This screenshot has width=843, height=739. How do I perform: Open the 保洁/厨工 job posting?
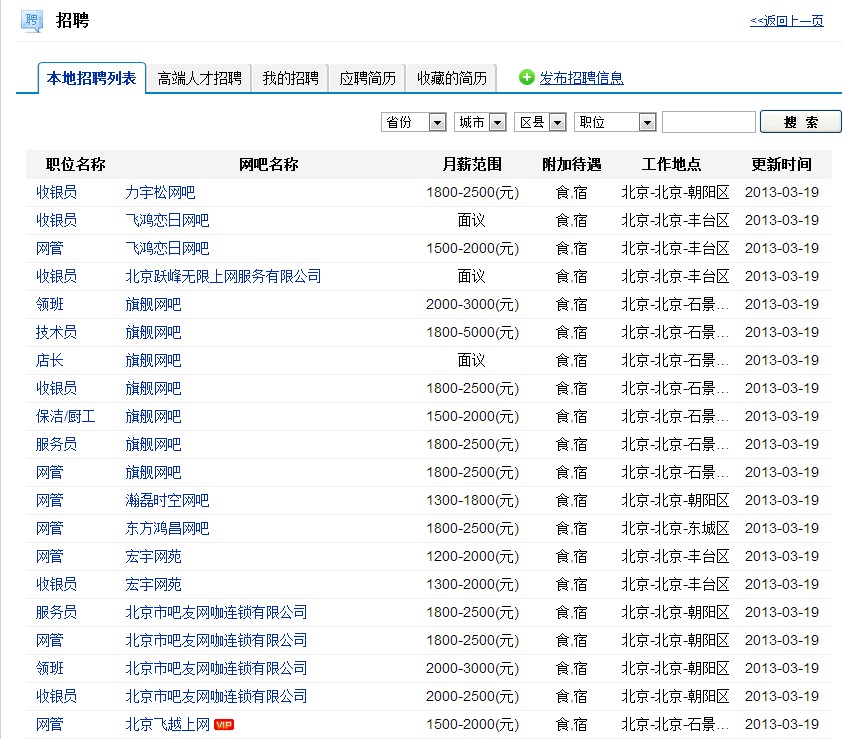65,416
